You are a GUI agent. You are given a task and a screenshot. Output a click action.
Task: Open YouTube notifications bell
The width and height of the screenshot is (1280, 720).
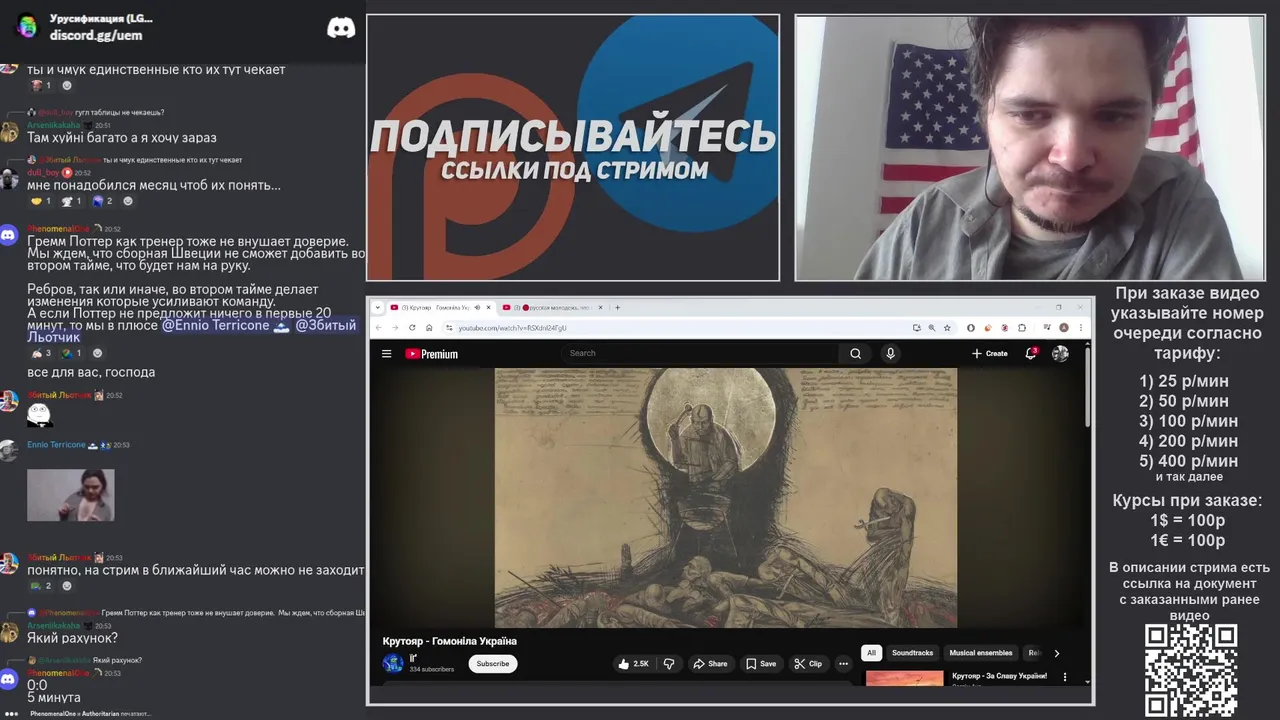click(1031, 353)
